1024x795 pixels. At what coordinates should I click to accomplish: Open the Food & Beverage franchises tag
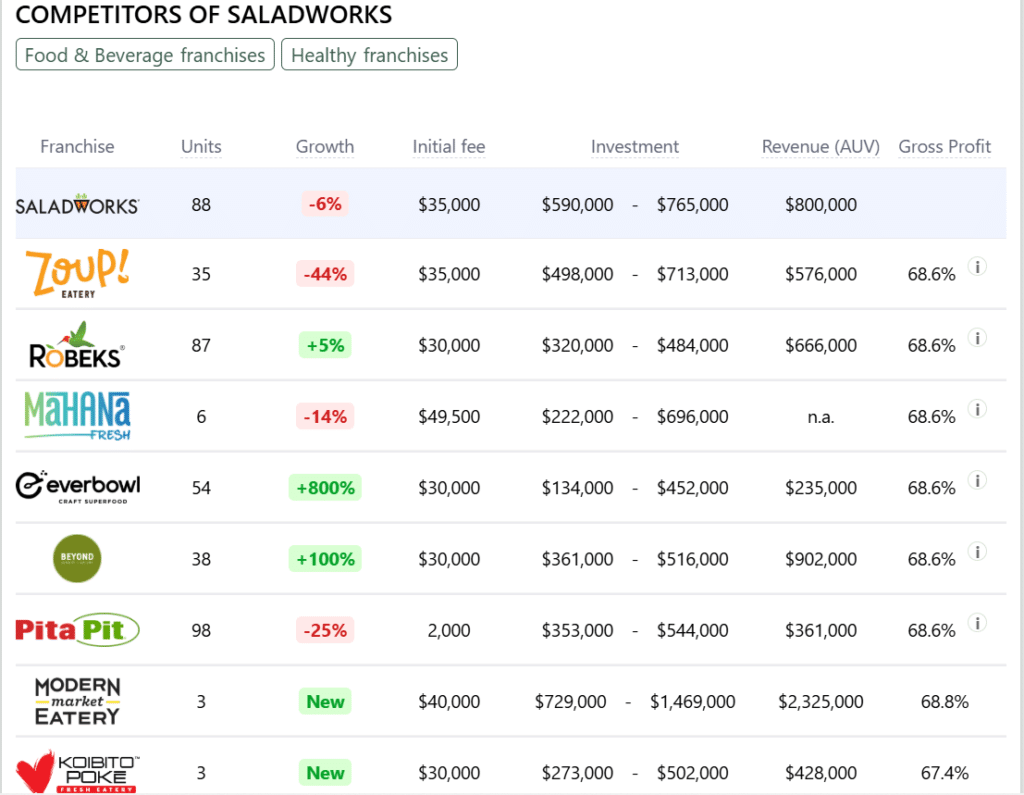click(145, 55)
